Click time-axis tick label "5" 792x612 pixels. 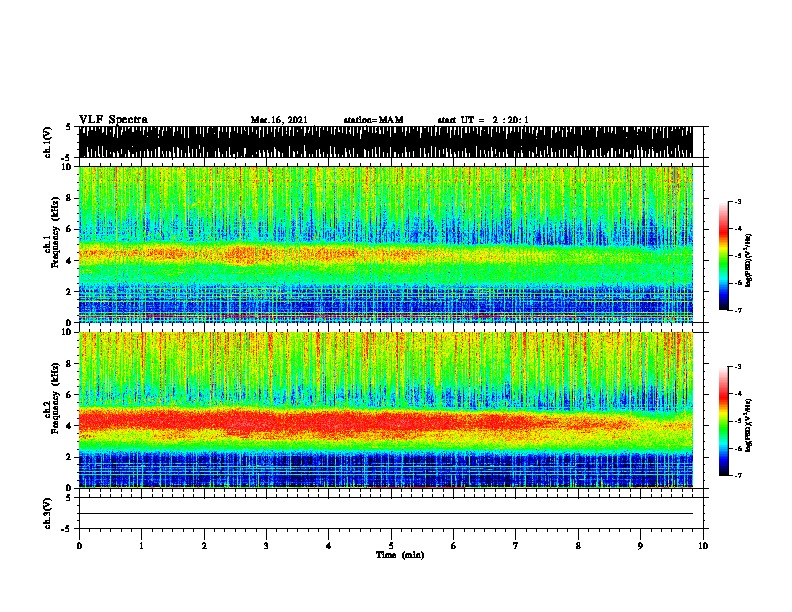click(391, 546)
